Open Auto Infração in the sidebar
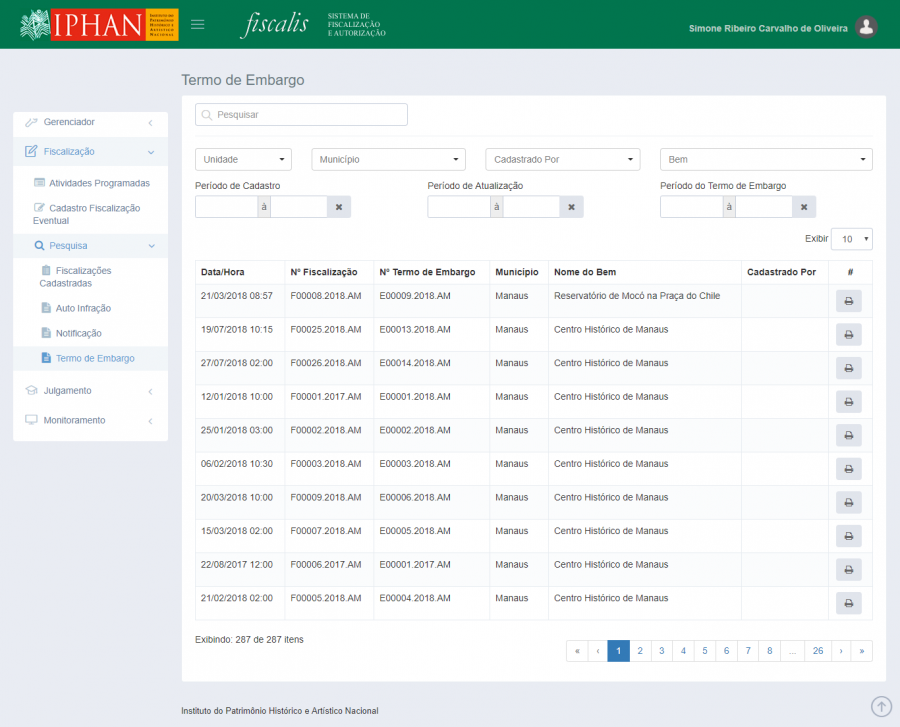Viewport: 900px width, 727px height. [x=83, y=308]
